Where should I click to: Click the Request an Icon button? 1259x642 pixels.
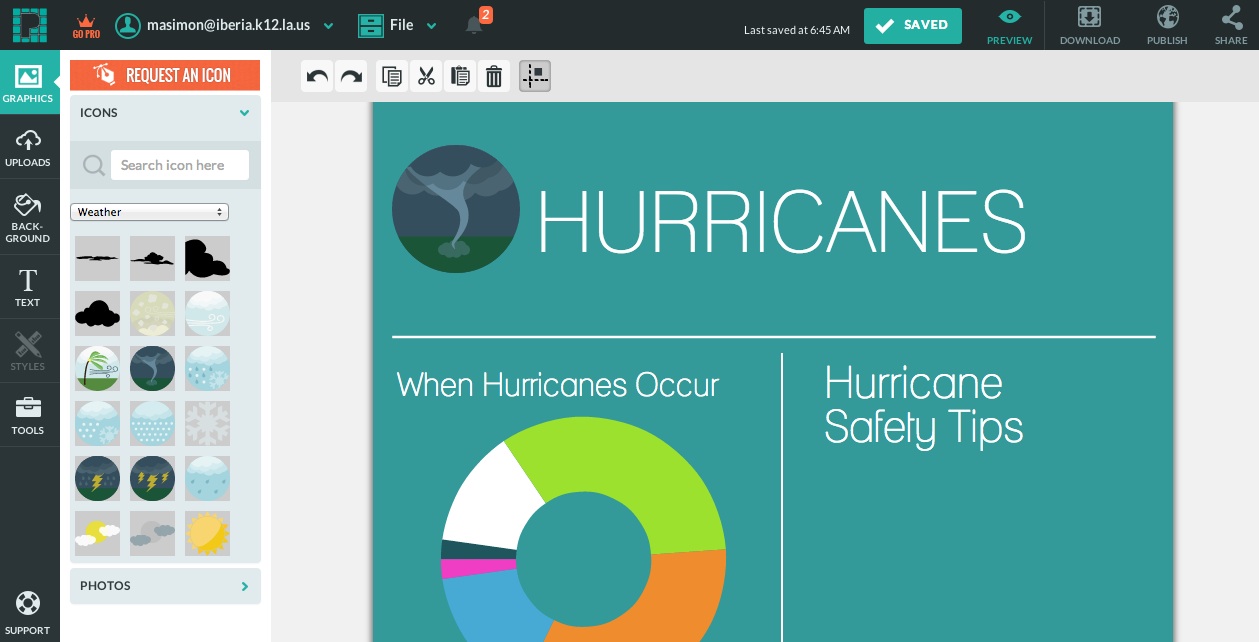(165, 75)
